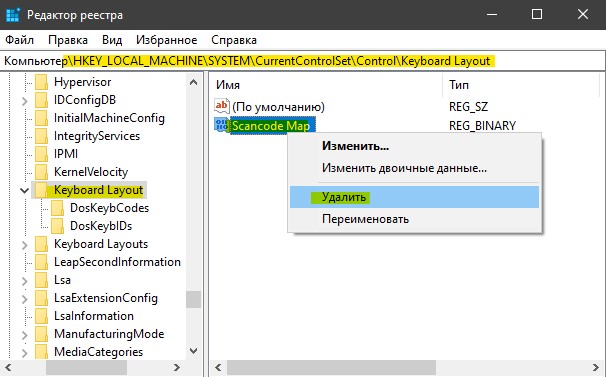Screen dimensions: 606x377
Task: Select the Hypervisor key
Action: (x=82, y=82)
